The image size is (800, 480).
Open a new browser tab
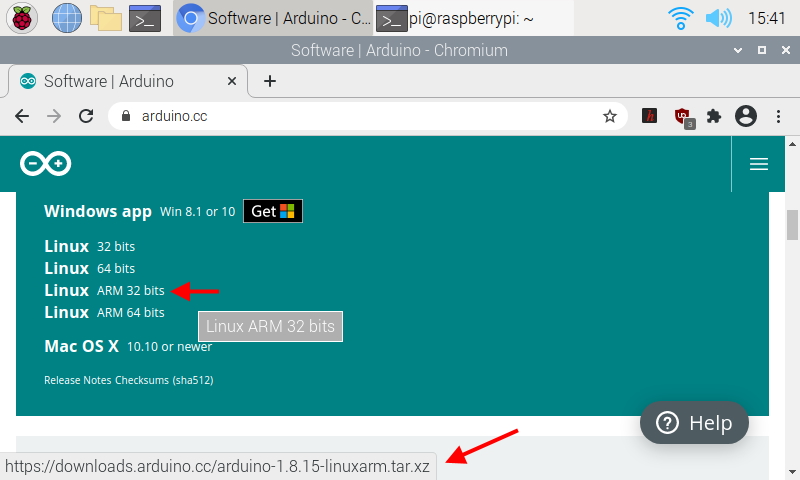(x=270, y=81)
